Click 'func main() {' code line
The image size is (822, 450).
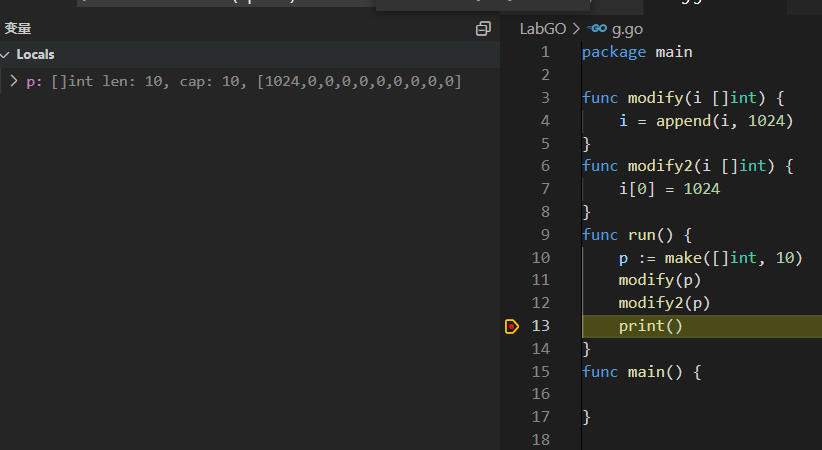[642, 372]
